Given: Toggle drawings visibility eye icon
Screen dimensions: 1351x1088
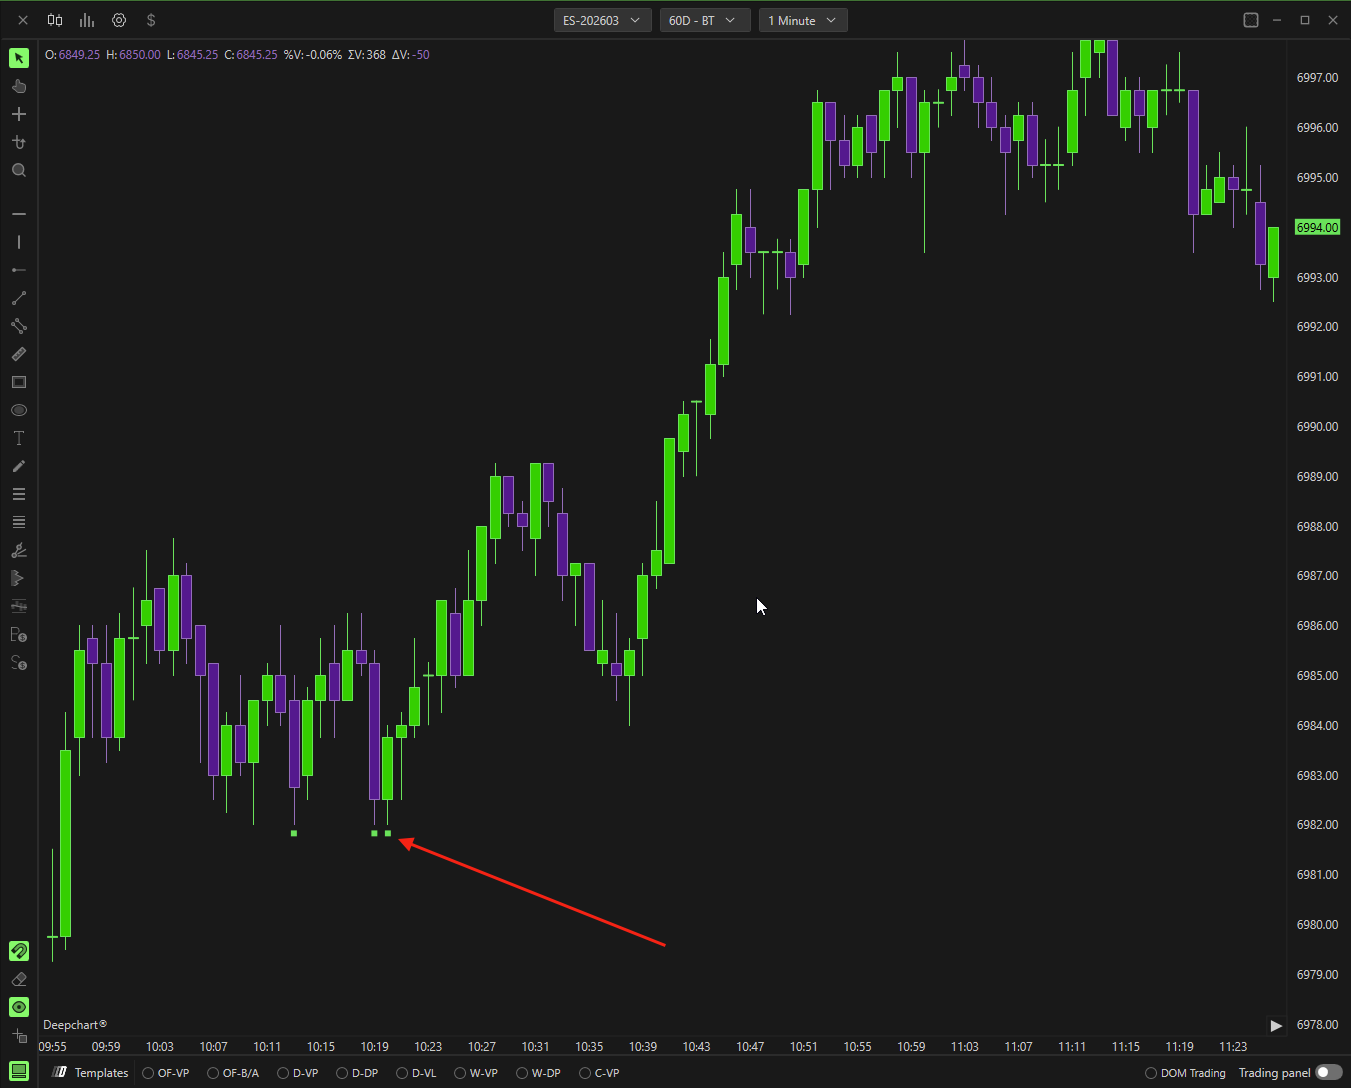Looking at the screenshot, I should [x=19, y=1007].
